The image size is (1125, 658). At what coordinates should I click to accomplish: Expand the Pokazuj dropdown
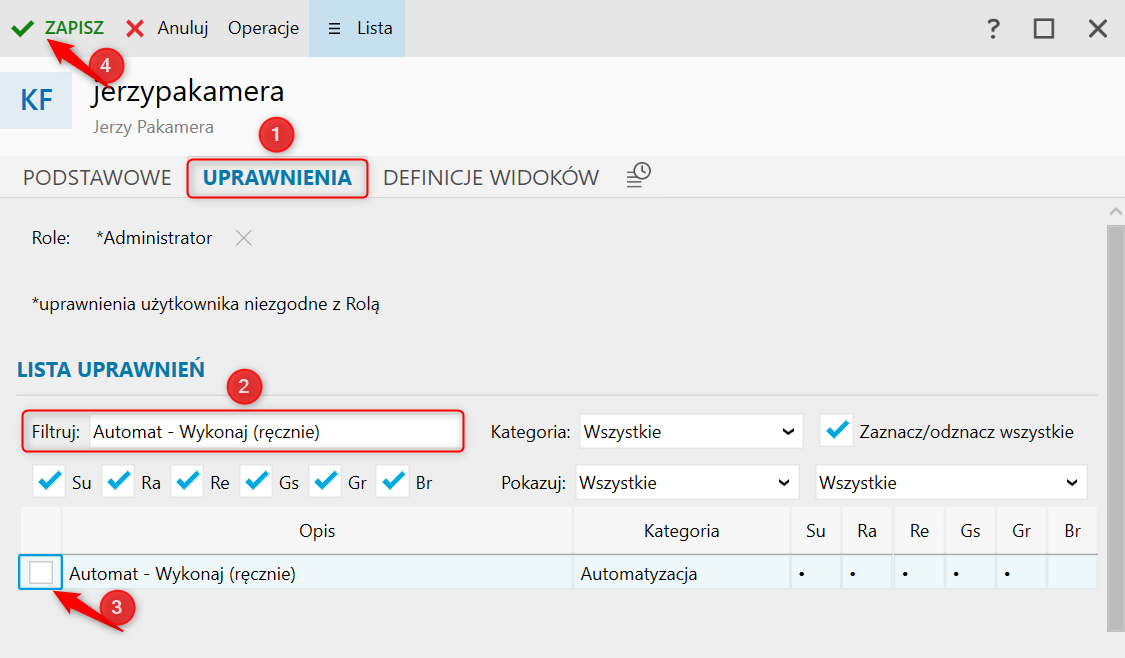[x=687, y=483]
